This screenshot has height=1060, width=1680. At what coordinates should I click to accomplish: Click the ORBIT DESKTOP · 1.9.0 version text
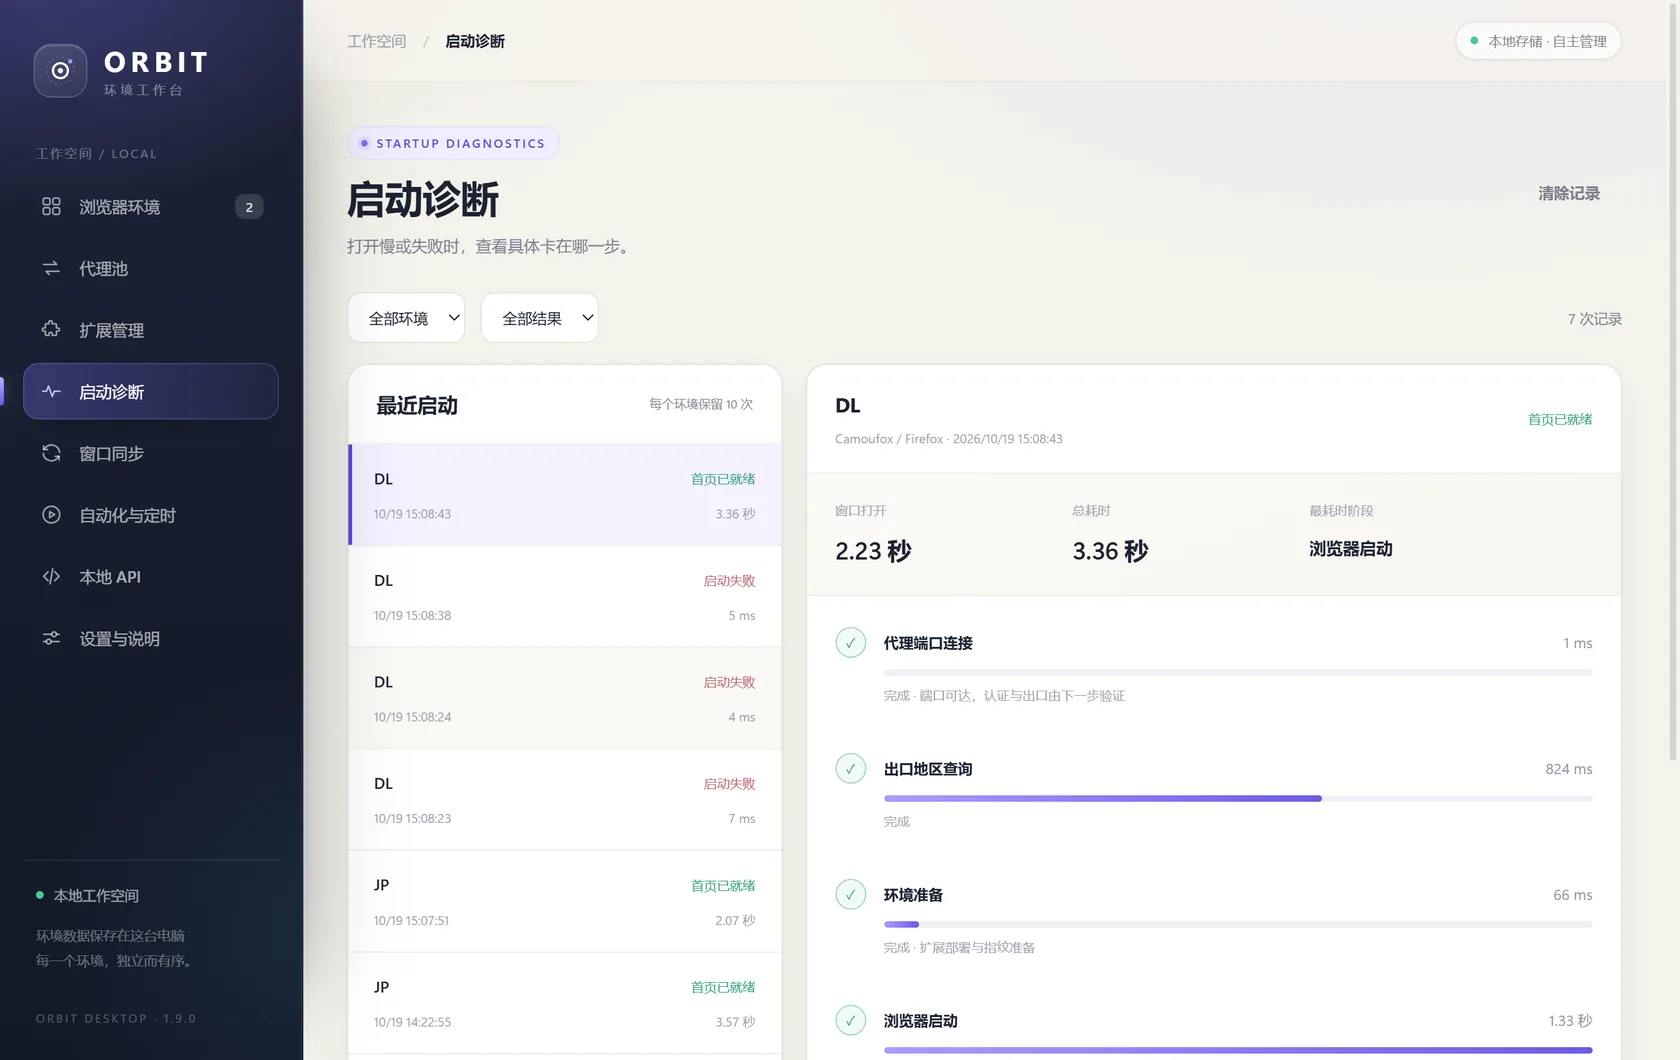(x=116, y=1019)
